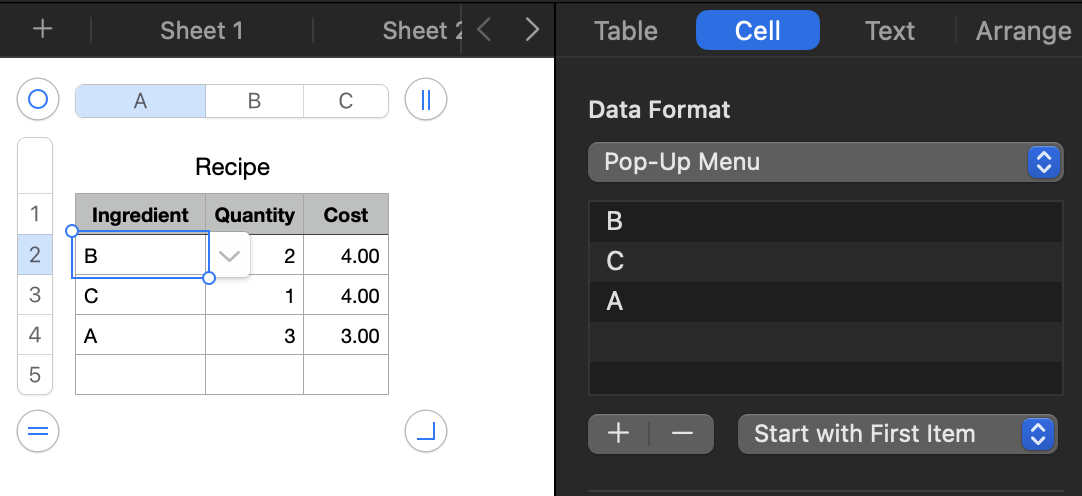Open the cell B pop-up chevron
The image size is (1082, 496).
(229, 256)
